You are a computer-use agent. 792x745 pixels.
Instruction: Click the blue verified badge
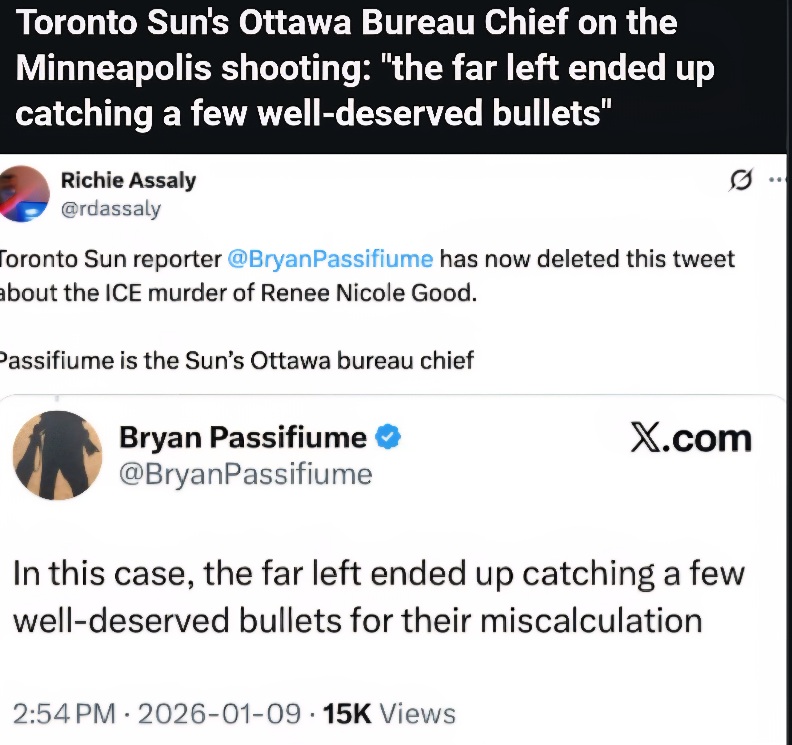pyautogui.click(x=388, y=437)
